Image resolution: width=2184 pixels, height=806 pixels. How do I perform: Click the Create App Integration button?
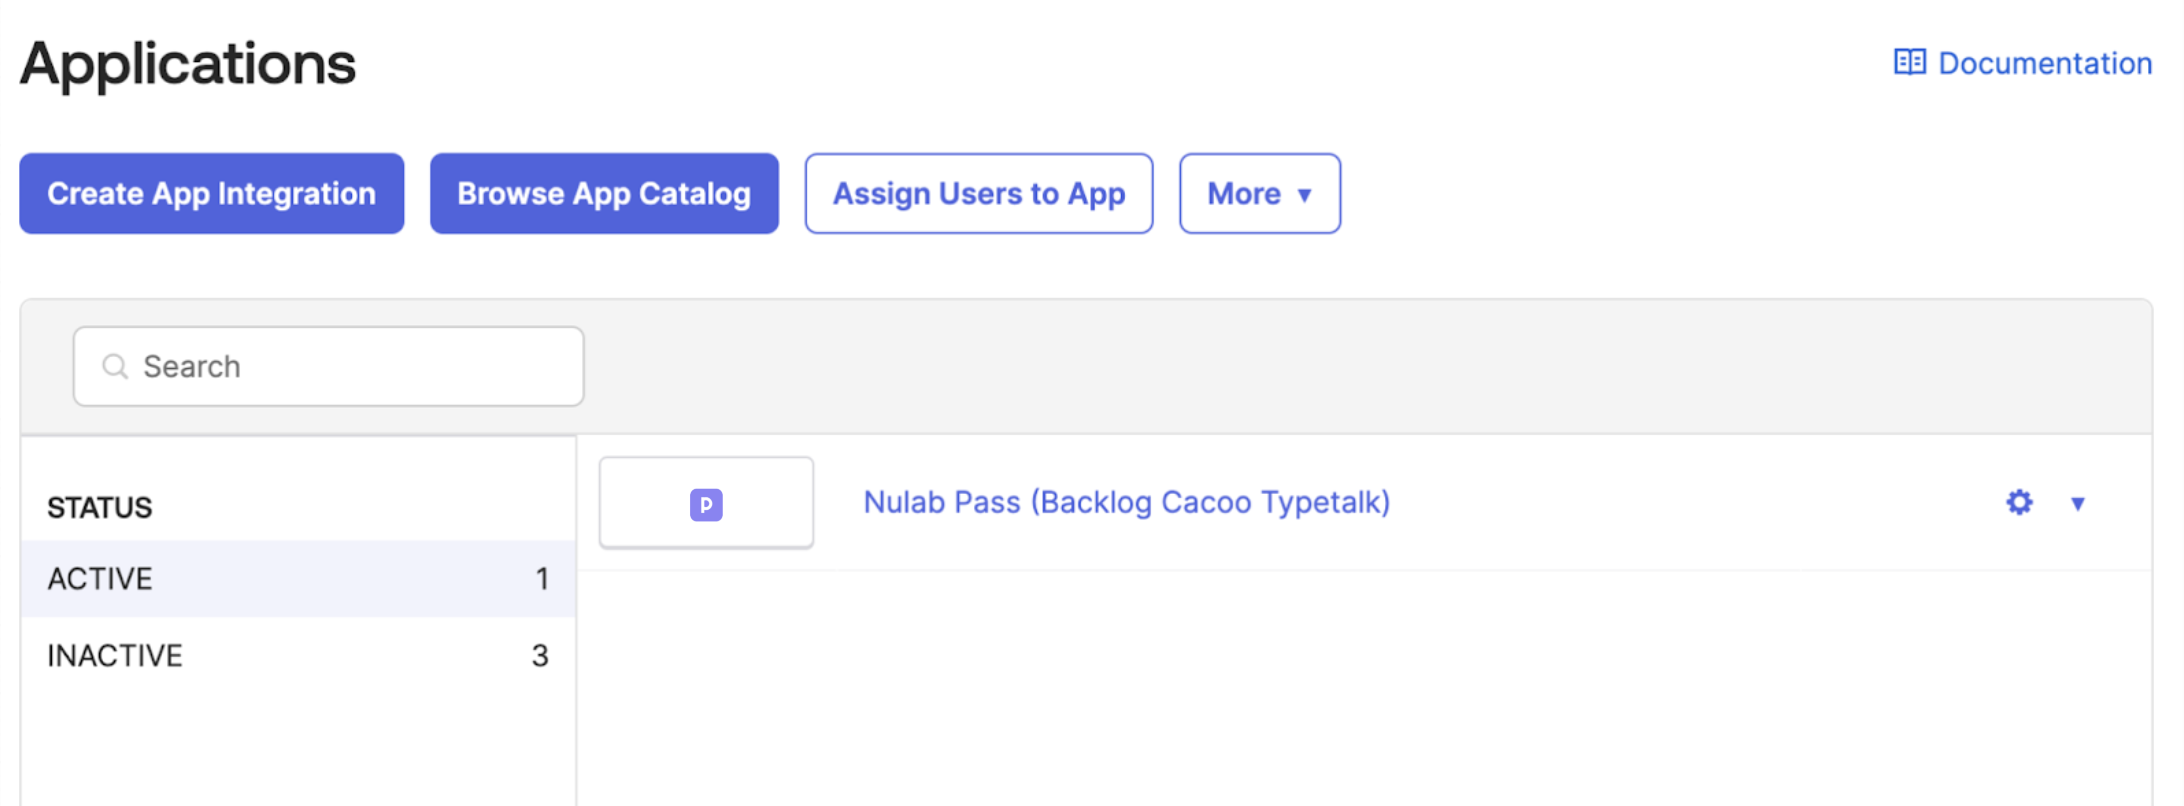pyautogui.click(x=212, y=194)
